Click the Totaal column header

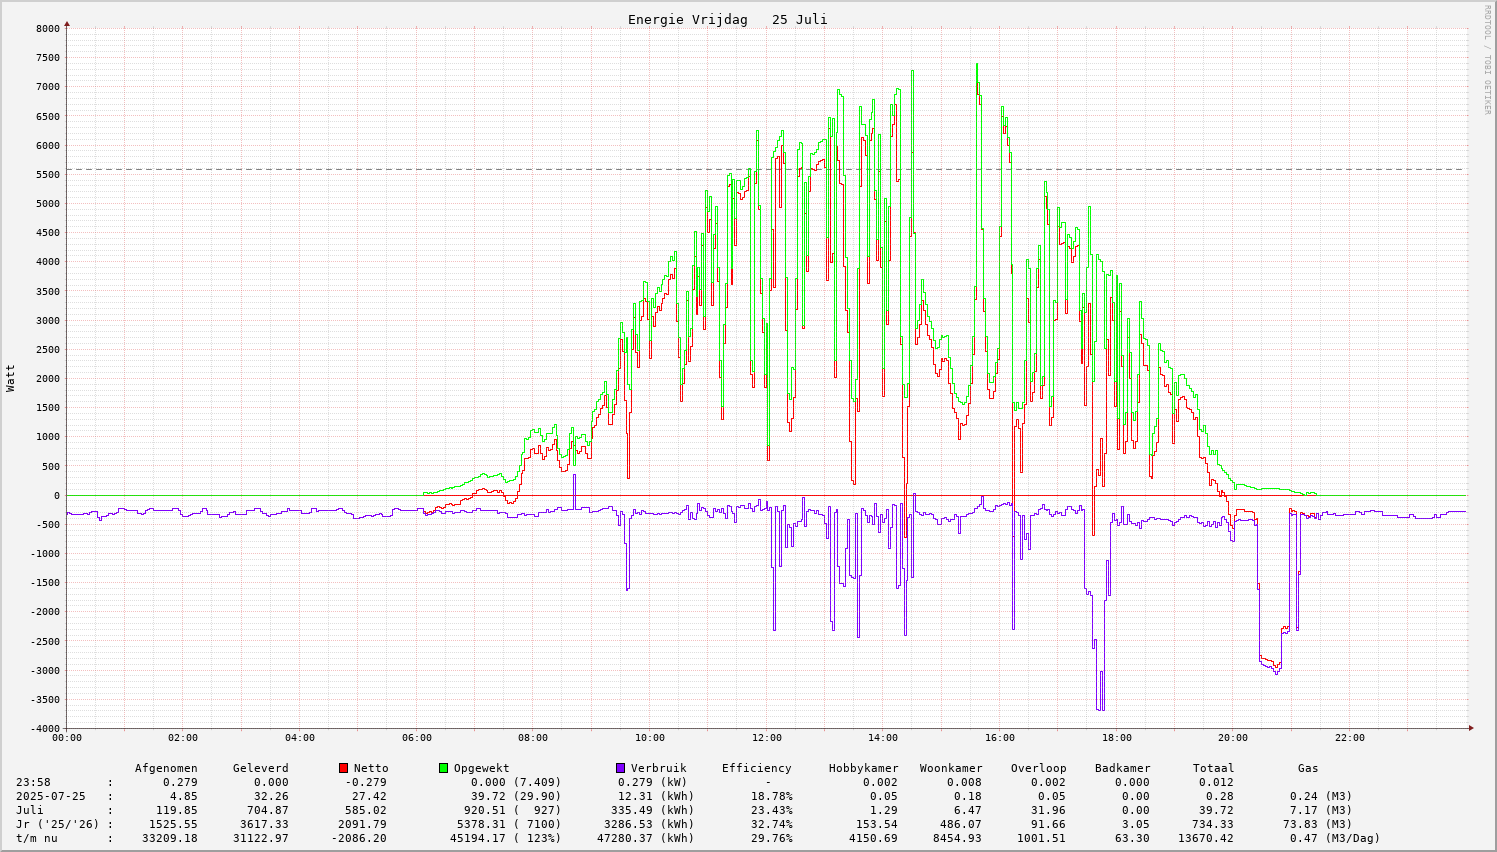(x=1213, y=768)
